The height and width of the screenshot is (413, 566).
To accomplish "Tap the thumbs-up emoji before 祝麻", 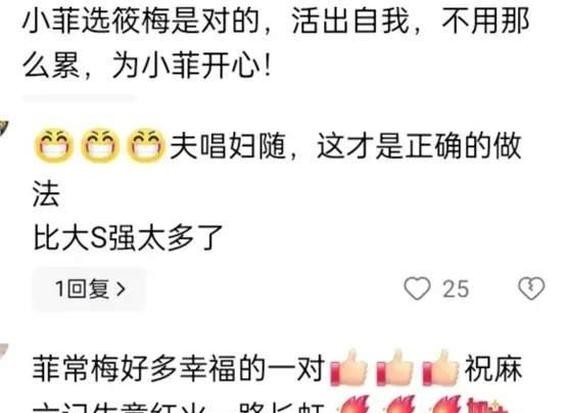I will pos(440,368).
